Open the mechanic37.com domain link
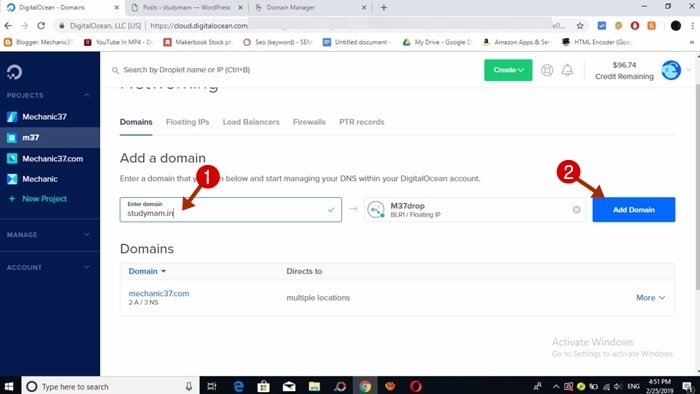The width and height of the screenshot is (700, 394). point(158,294)
